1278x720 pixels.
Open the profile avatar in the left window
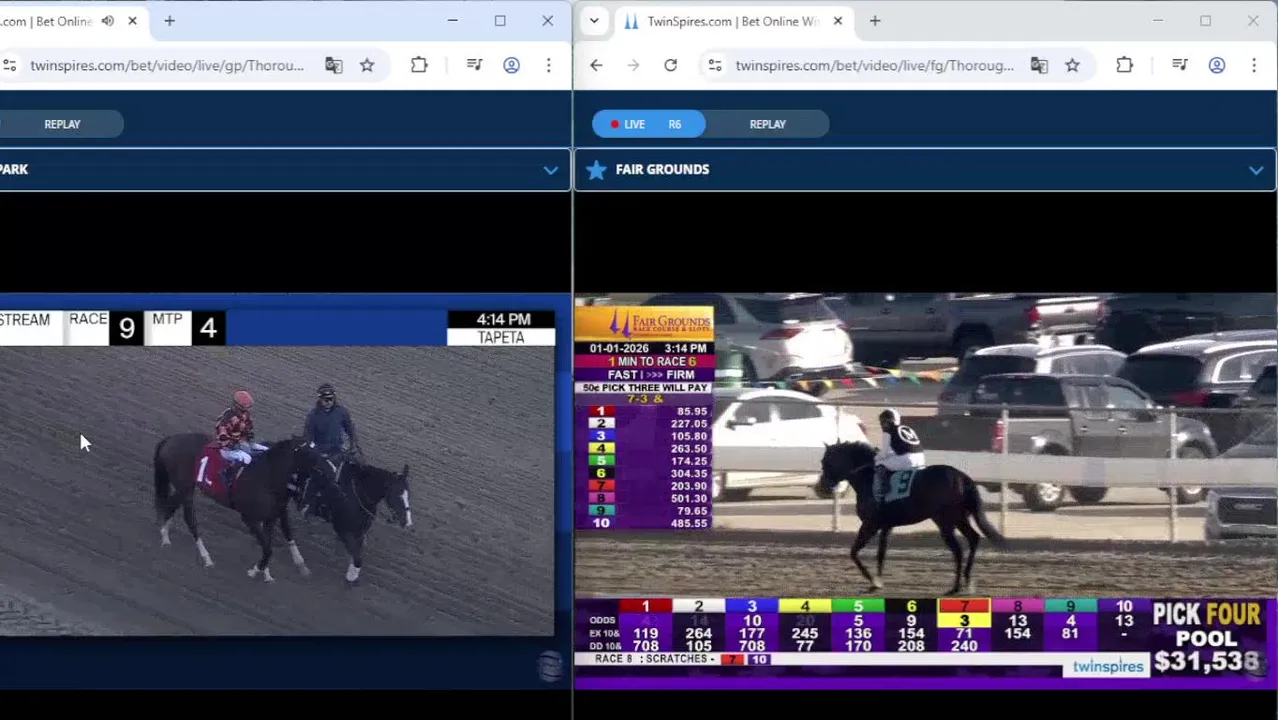click(511, 65)
